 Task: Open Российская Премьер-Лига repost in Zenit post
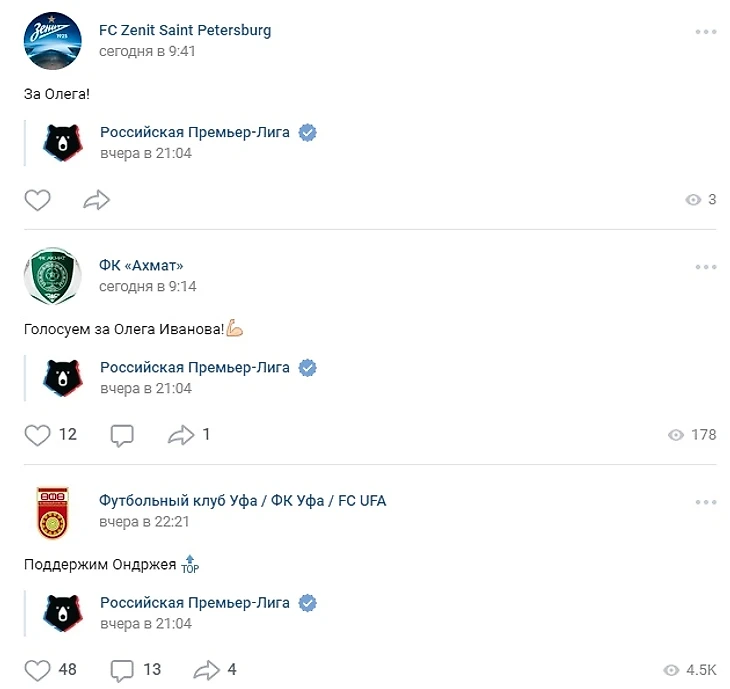tap(195, 132)
